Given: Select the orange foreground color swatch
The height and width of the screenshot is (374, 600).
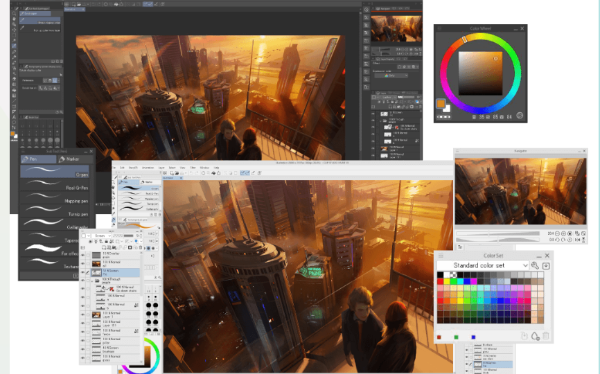Looking at the screenshot, I should (441, 103).
